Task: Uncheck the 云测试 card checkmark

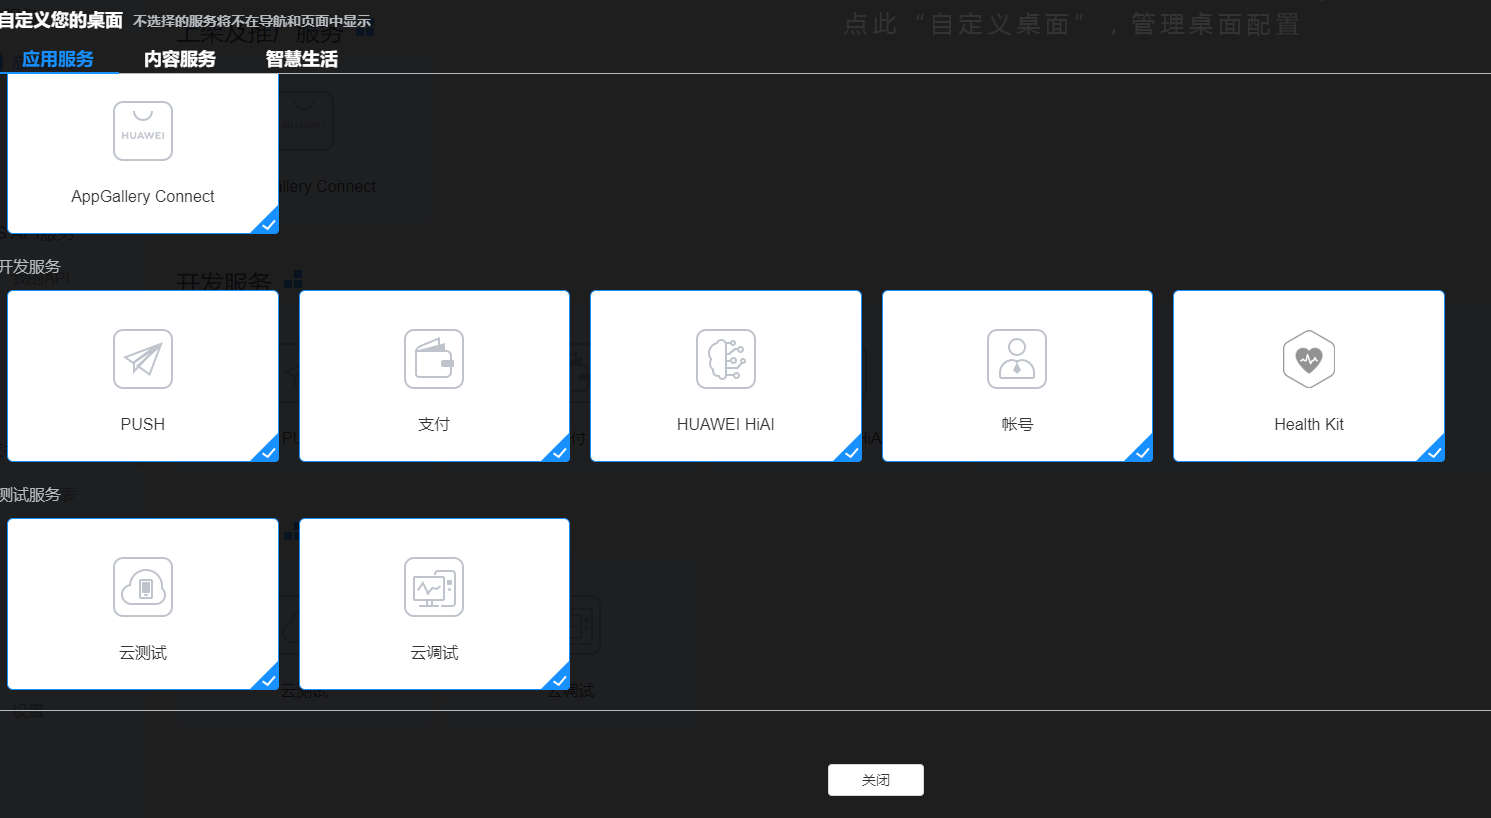Action: (x=267, y=679)
